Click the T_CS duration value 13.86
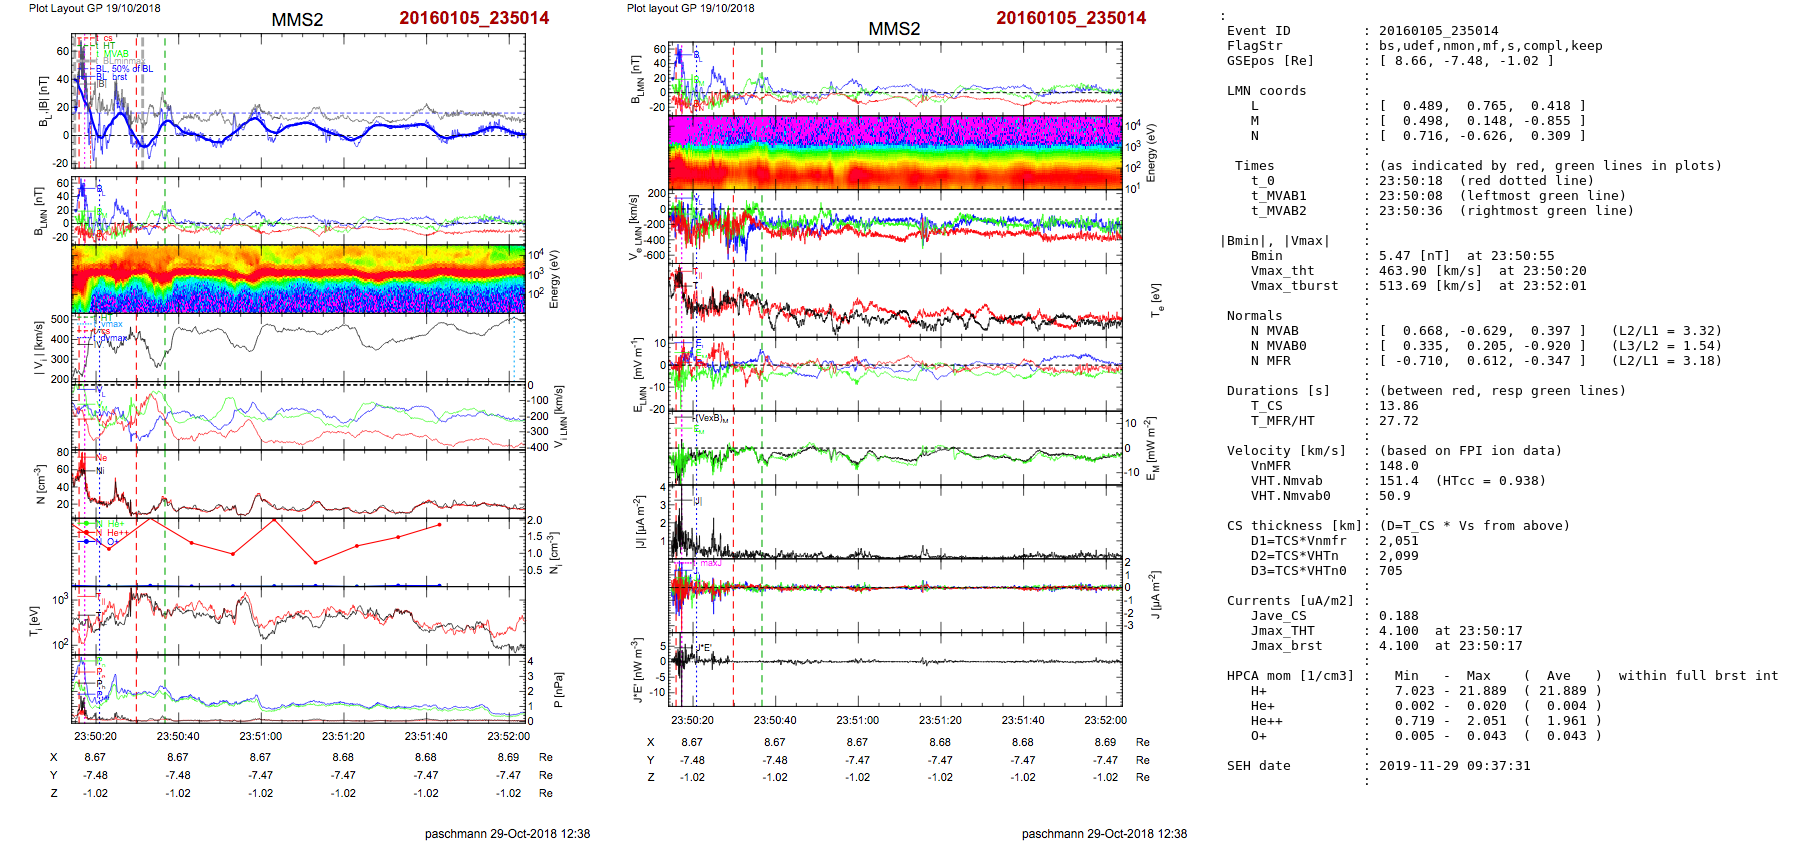The height and width of the screenshot is (841, 1804). click(x=1398, y=406)
